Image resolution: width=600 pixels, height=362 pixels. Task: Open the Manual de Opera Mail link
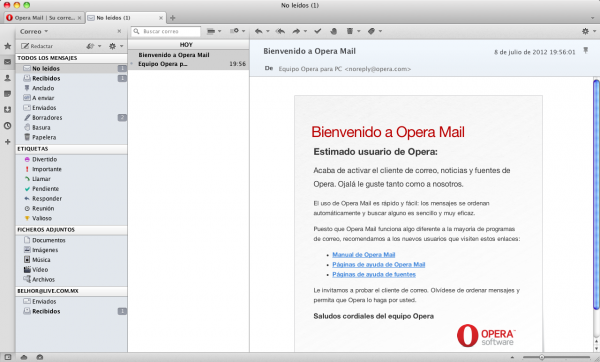coord(364,254)
